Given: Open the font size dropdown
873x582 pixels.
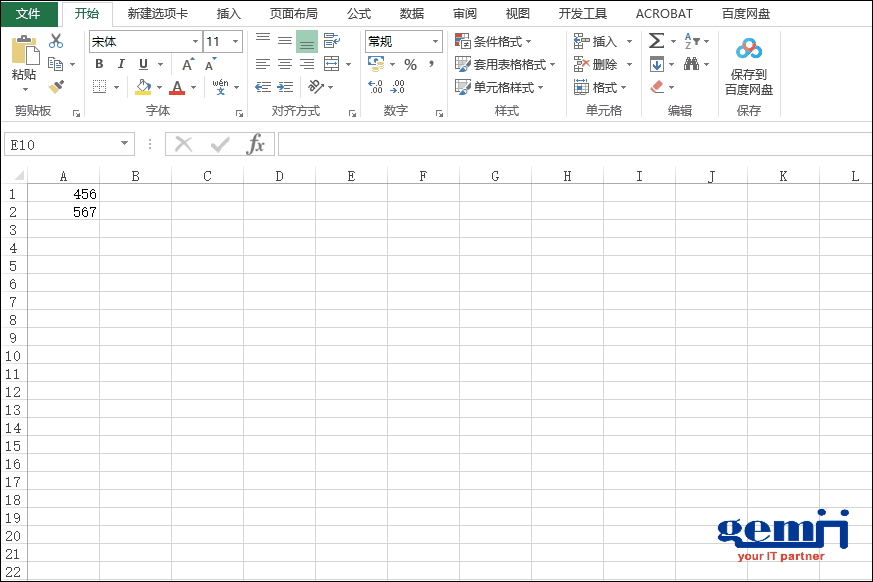Looking at the screenshot, I should pos(232,42).
